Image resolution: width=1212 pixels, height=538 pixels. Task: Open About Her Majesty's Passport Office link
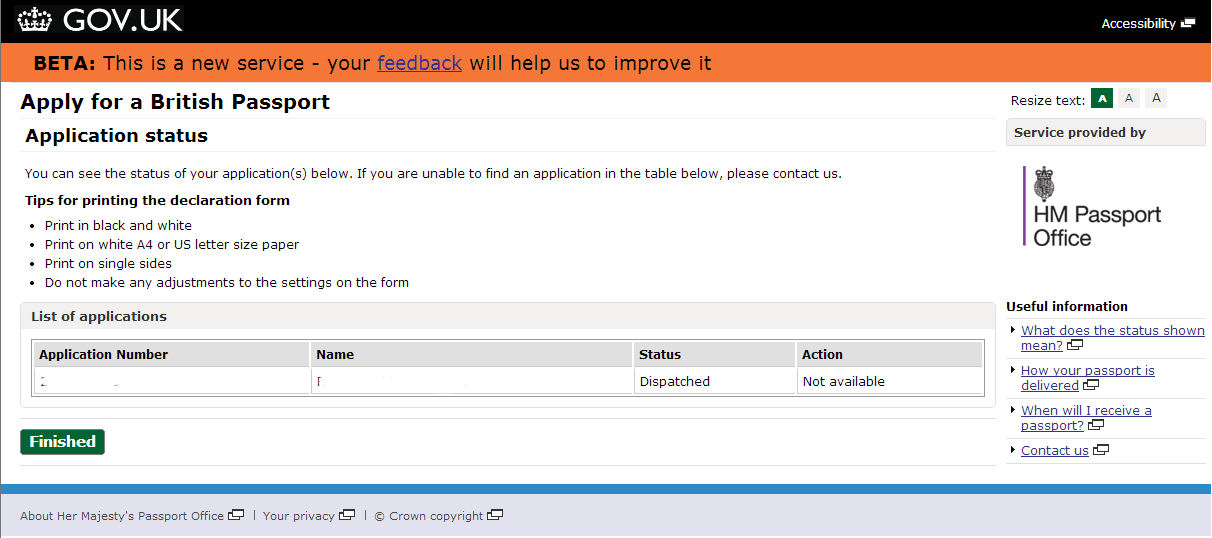(122, 516)
